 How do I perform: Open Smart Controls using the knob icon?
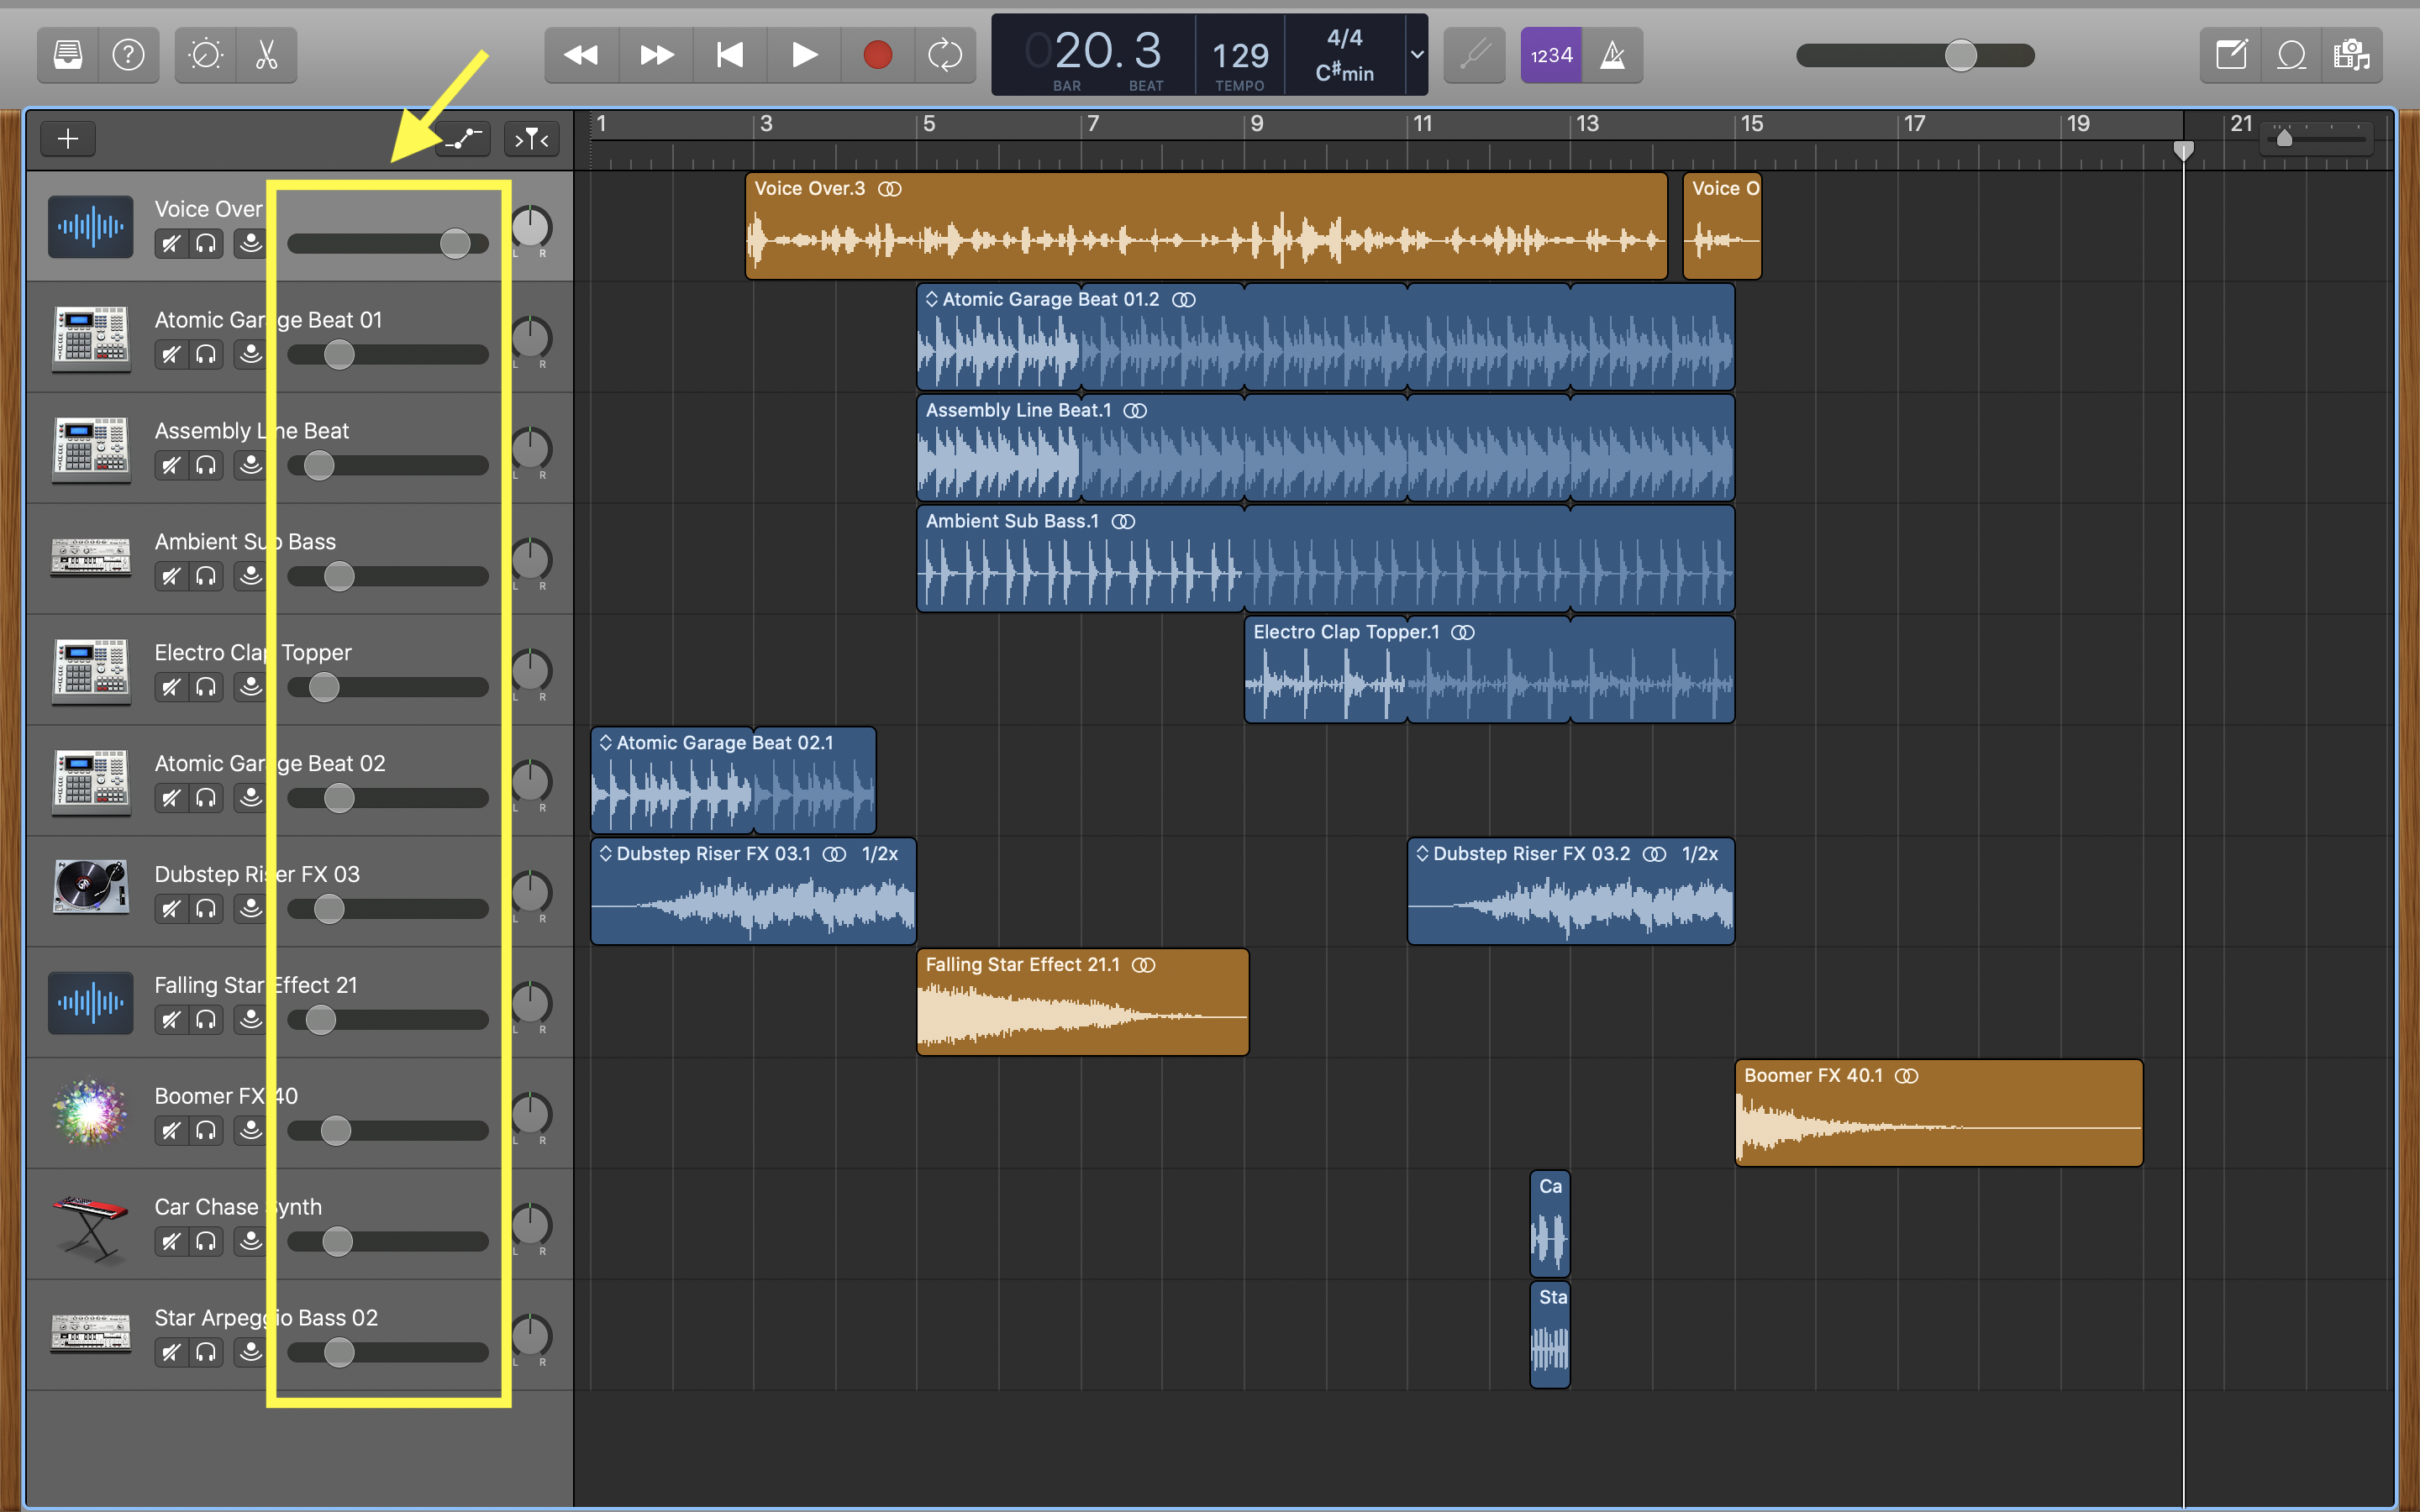(204, 55)
